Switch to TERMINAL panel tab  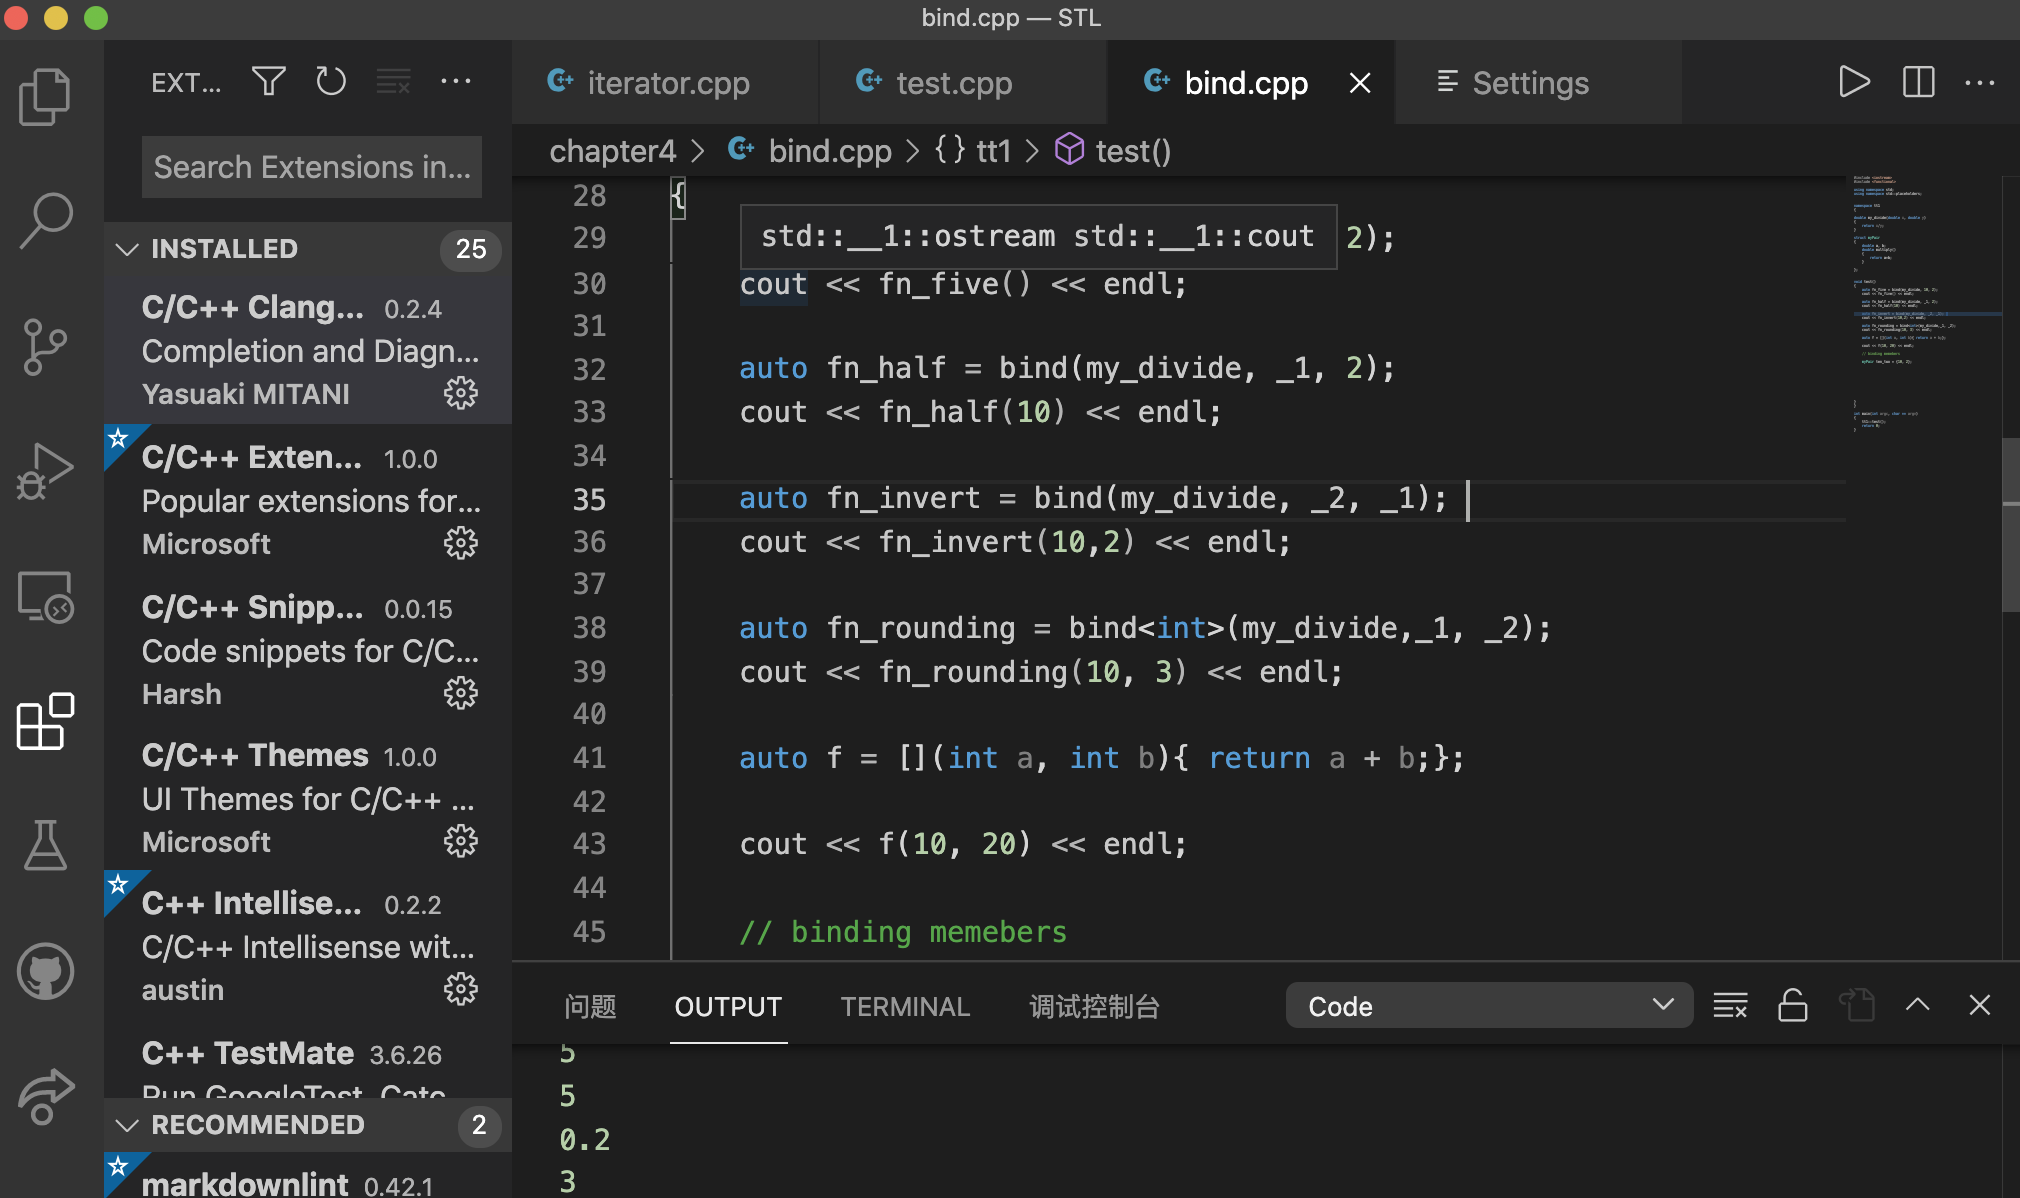[x=905, y=1007]
